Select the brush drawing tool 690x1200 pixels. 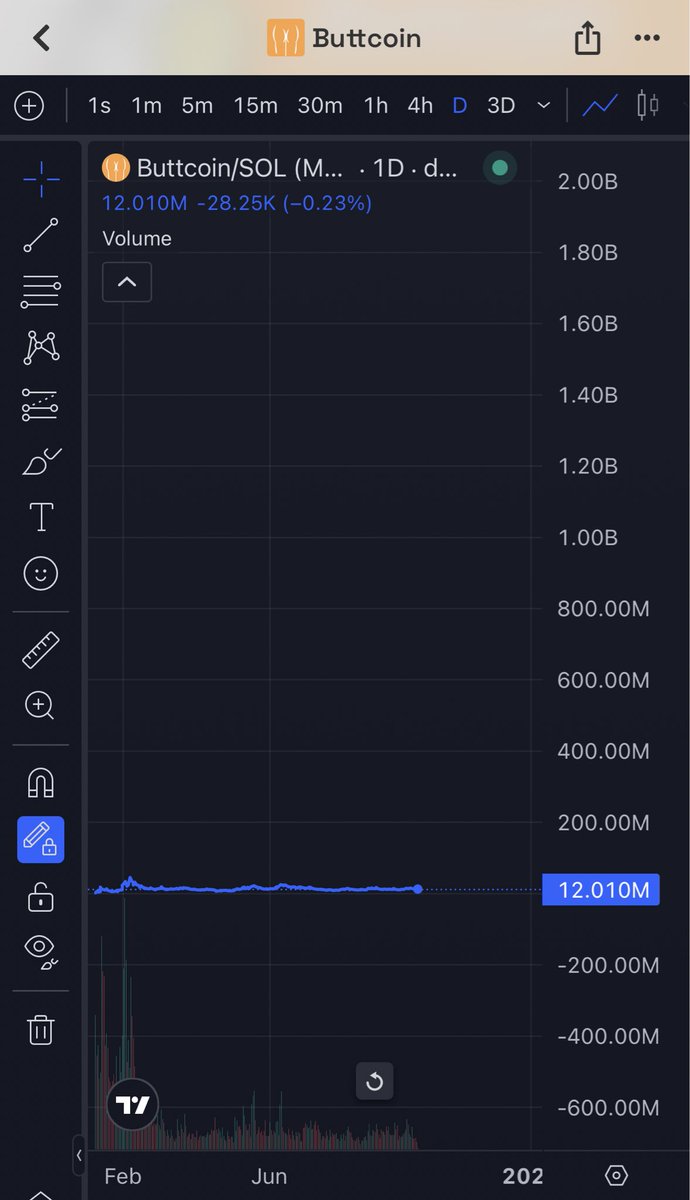pos(41,462)
